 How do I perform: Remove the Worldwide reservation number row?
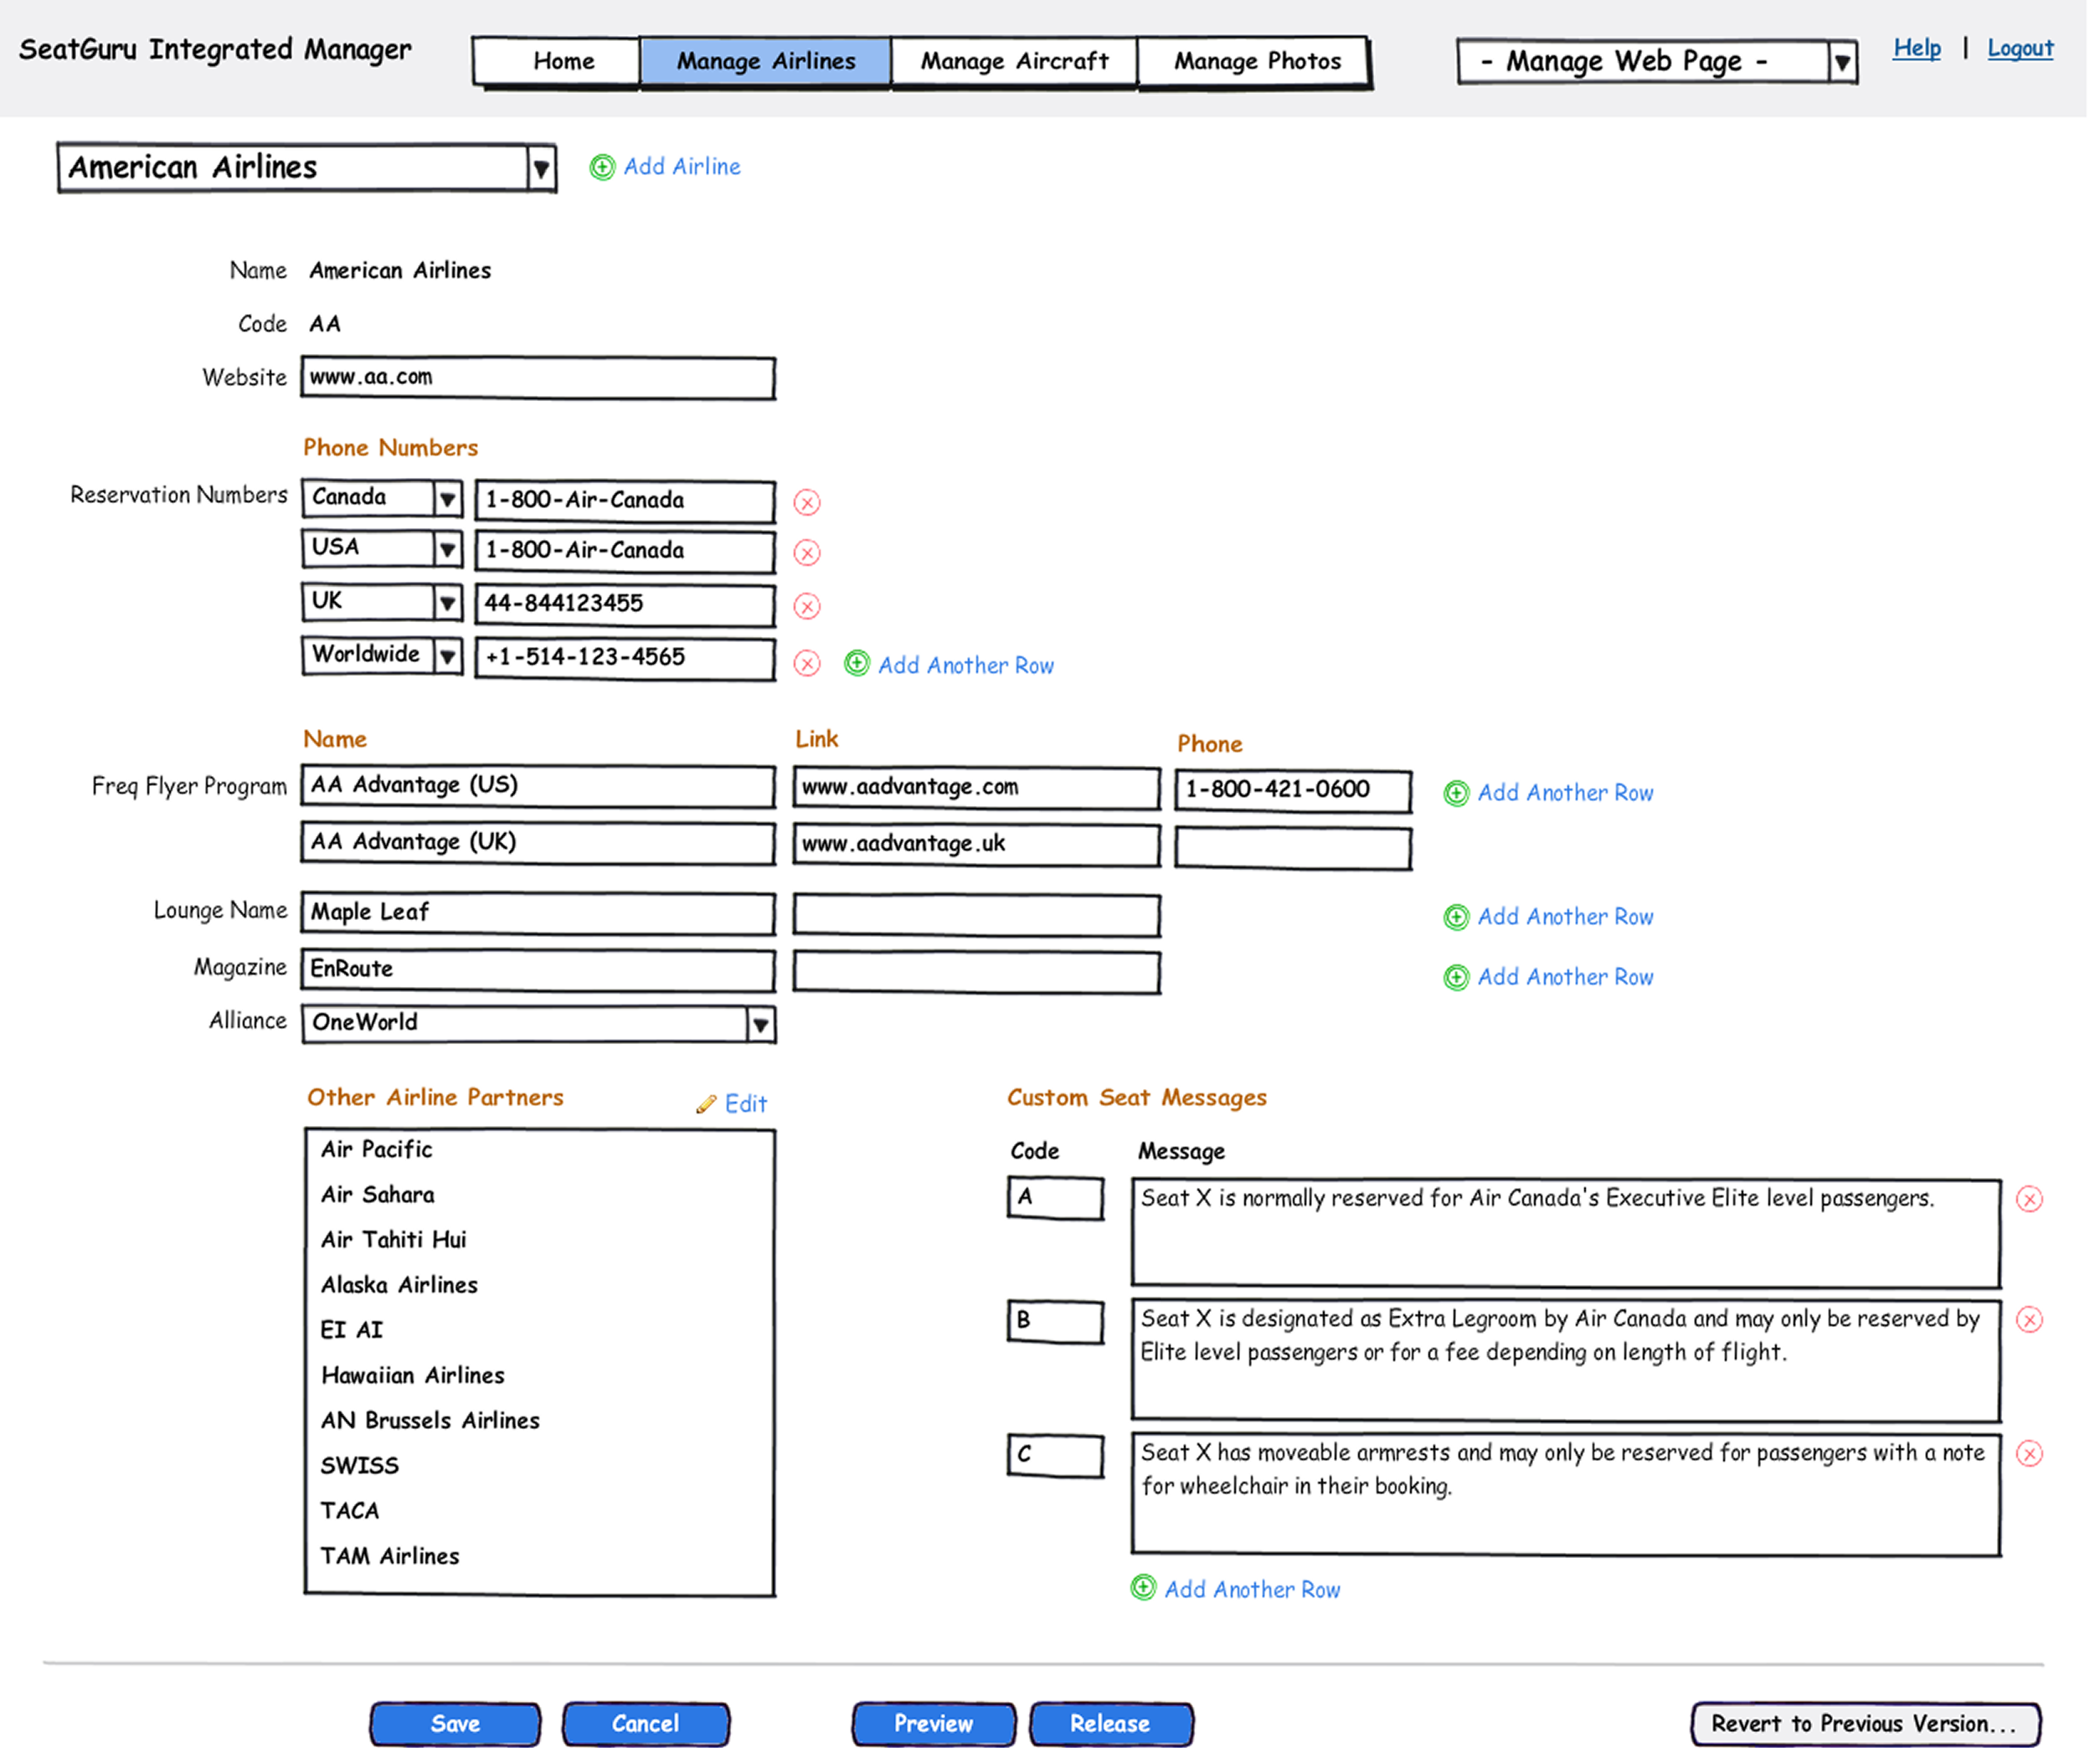807,663
